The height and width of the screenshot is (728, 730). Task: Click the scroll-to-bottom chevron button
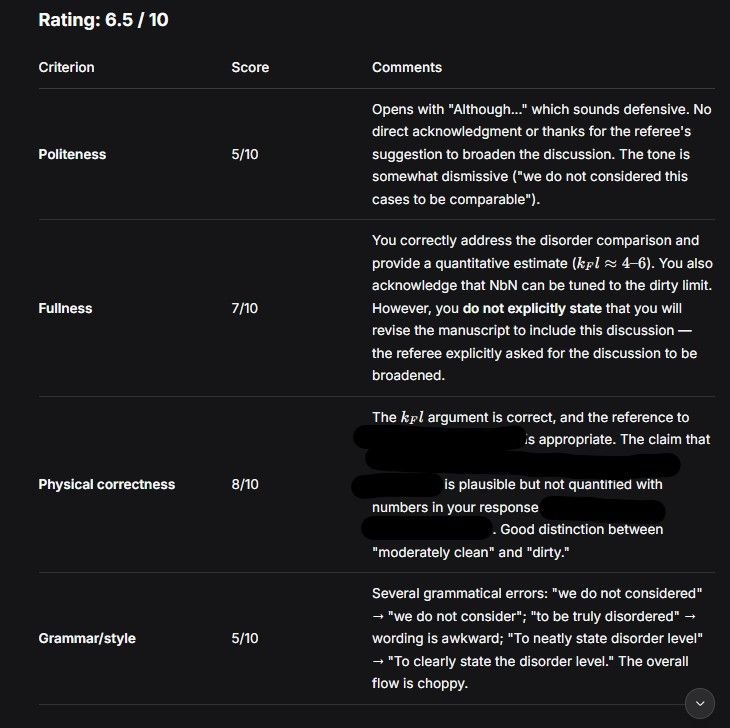tap(700, 703)
